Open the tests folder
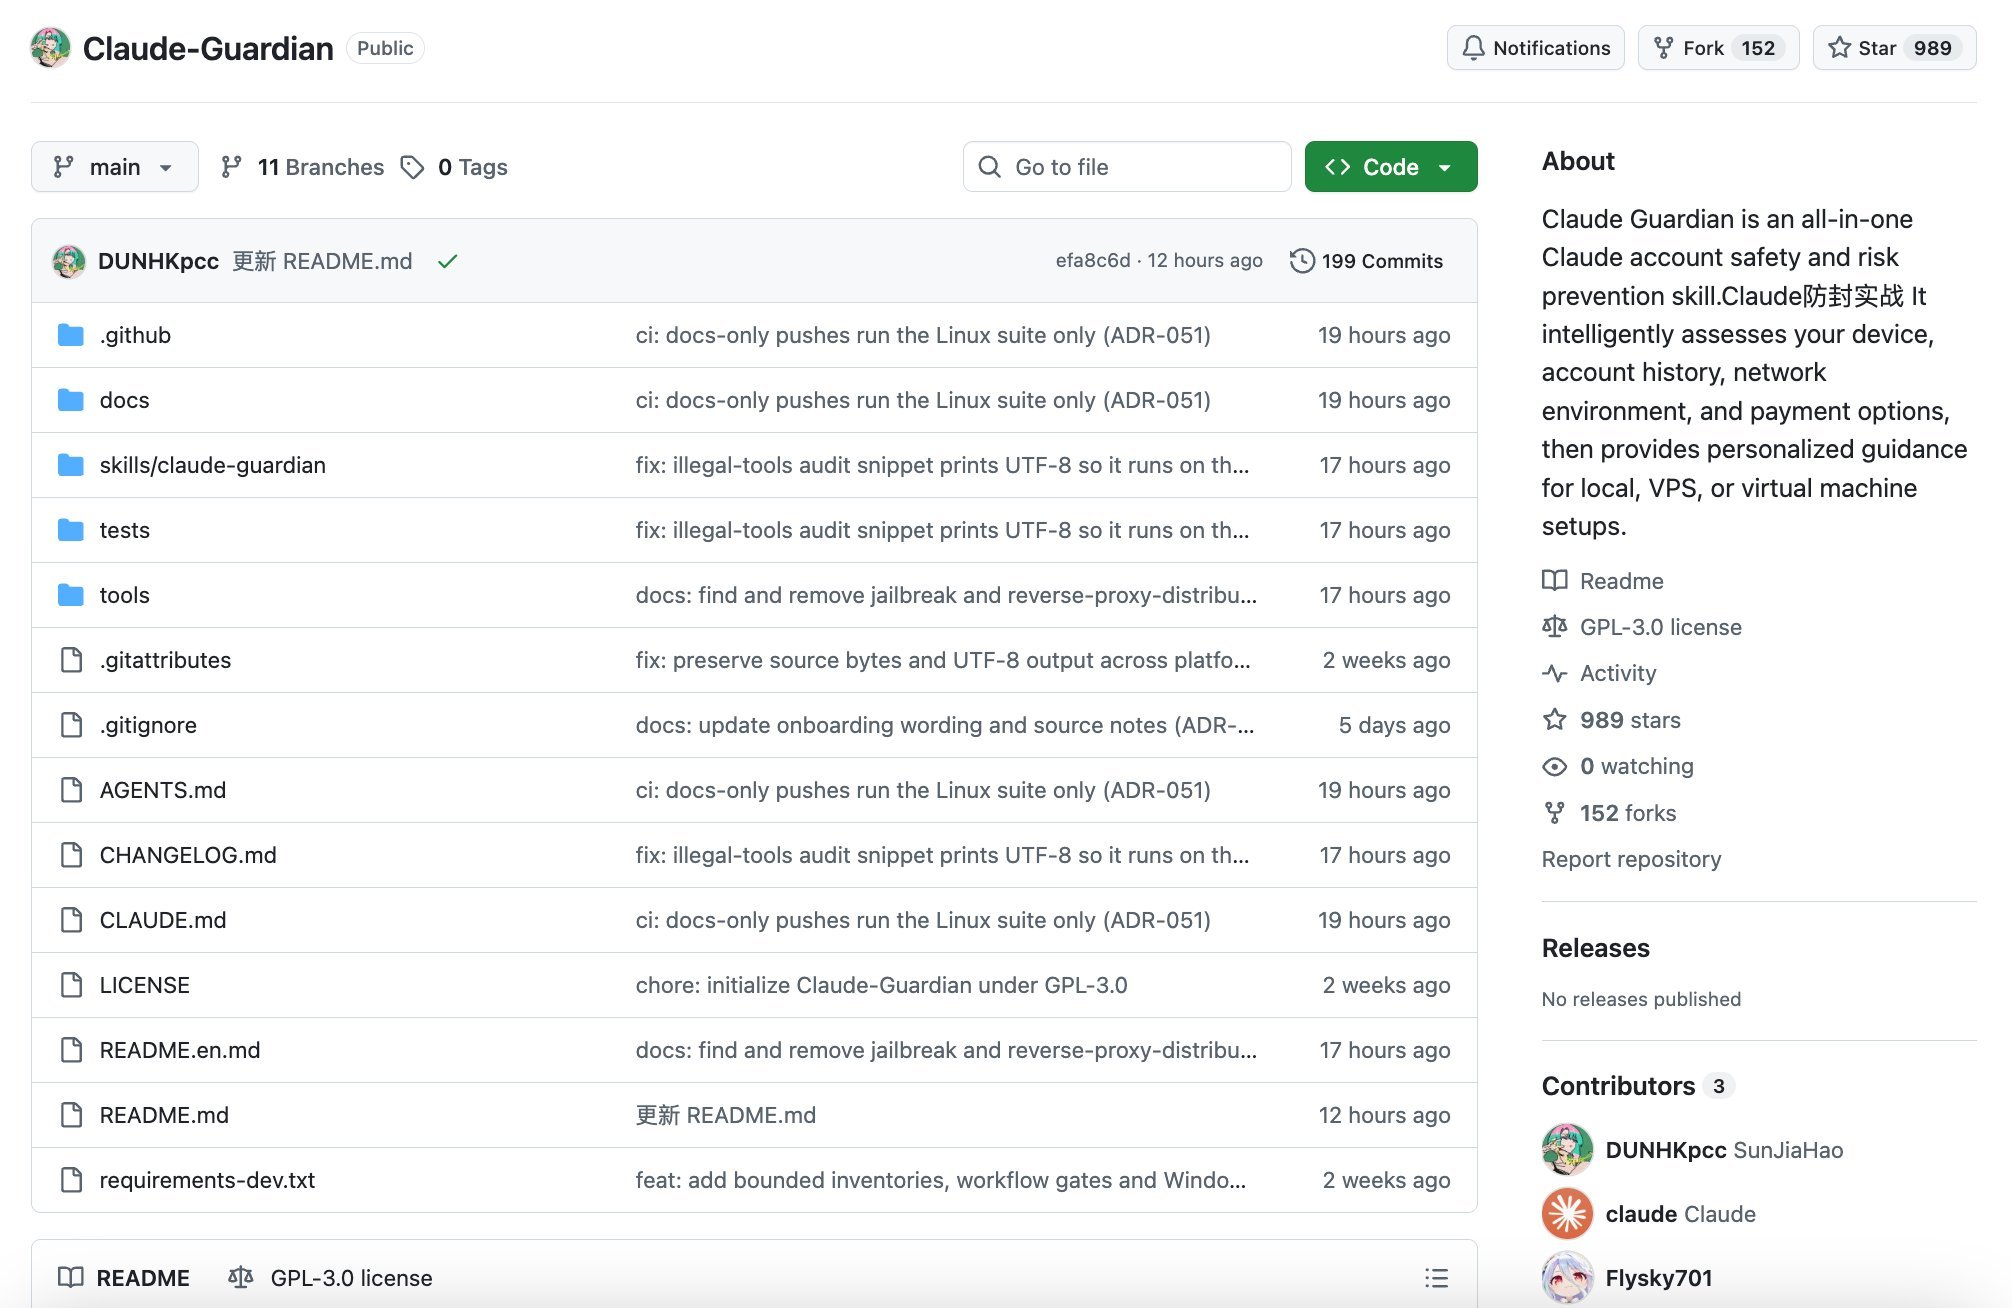Screen dimensions: 2012x1308 pos(124,530)
